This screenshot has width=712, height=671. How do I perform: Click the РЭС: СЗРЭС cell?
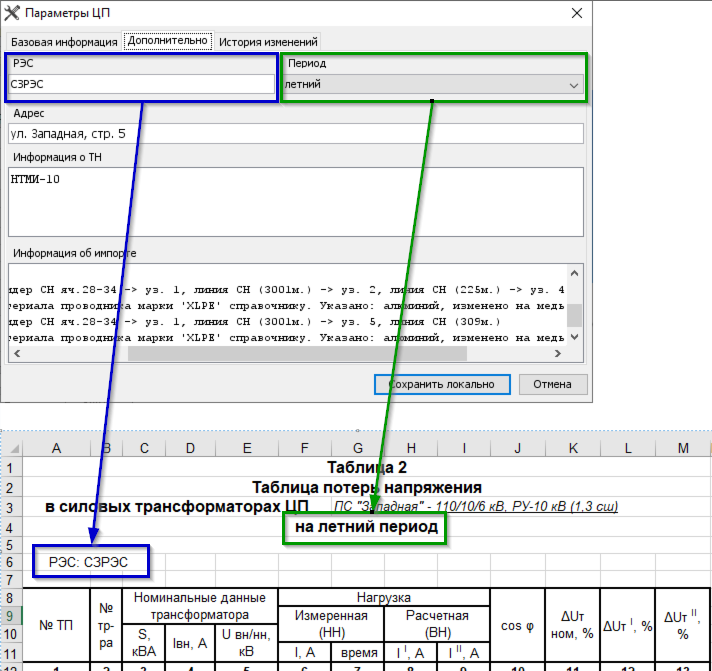[x=88, y=562]
